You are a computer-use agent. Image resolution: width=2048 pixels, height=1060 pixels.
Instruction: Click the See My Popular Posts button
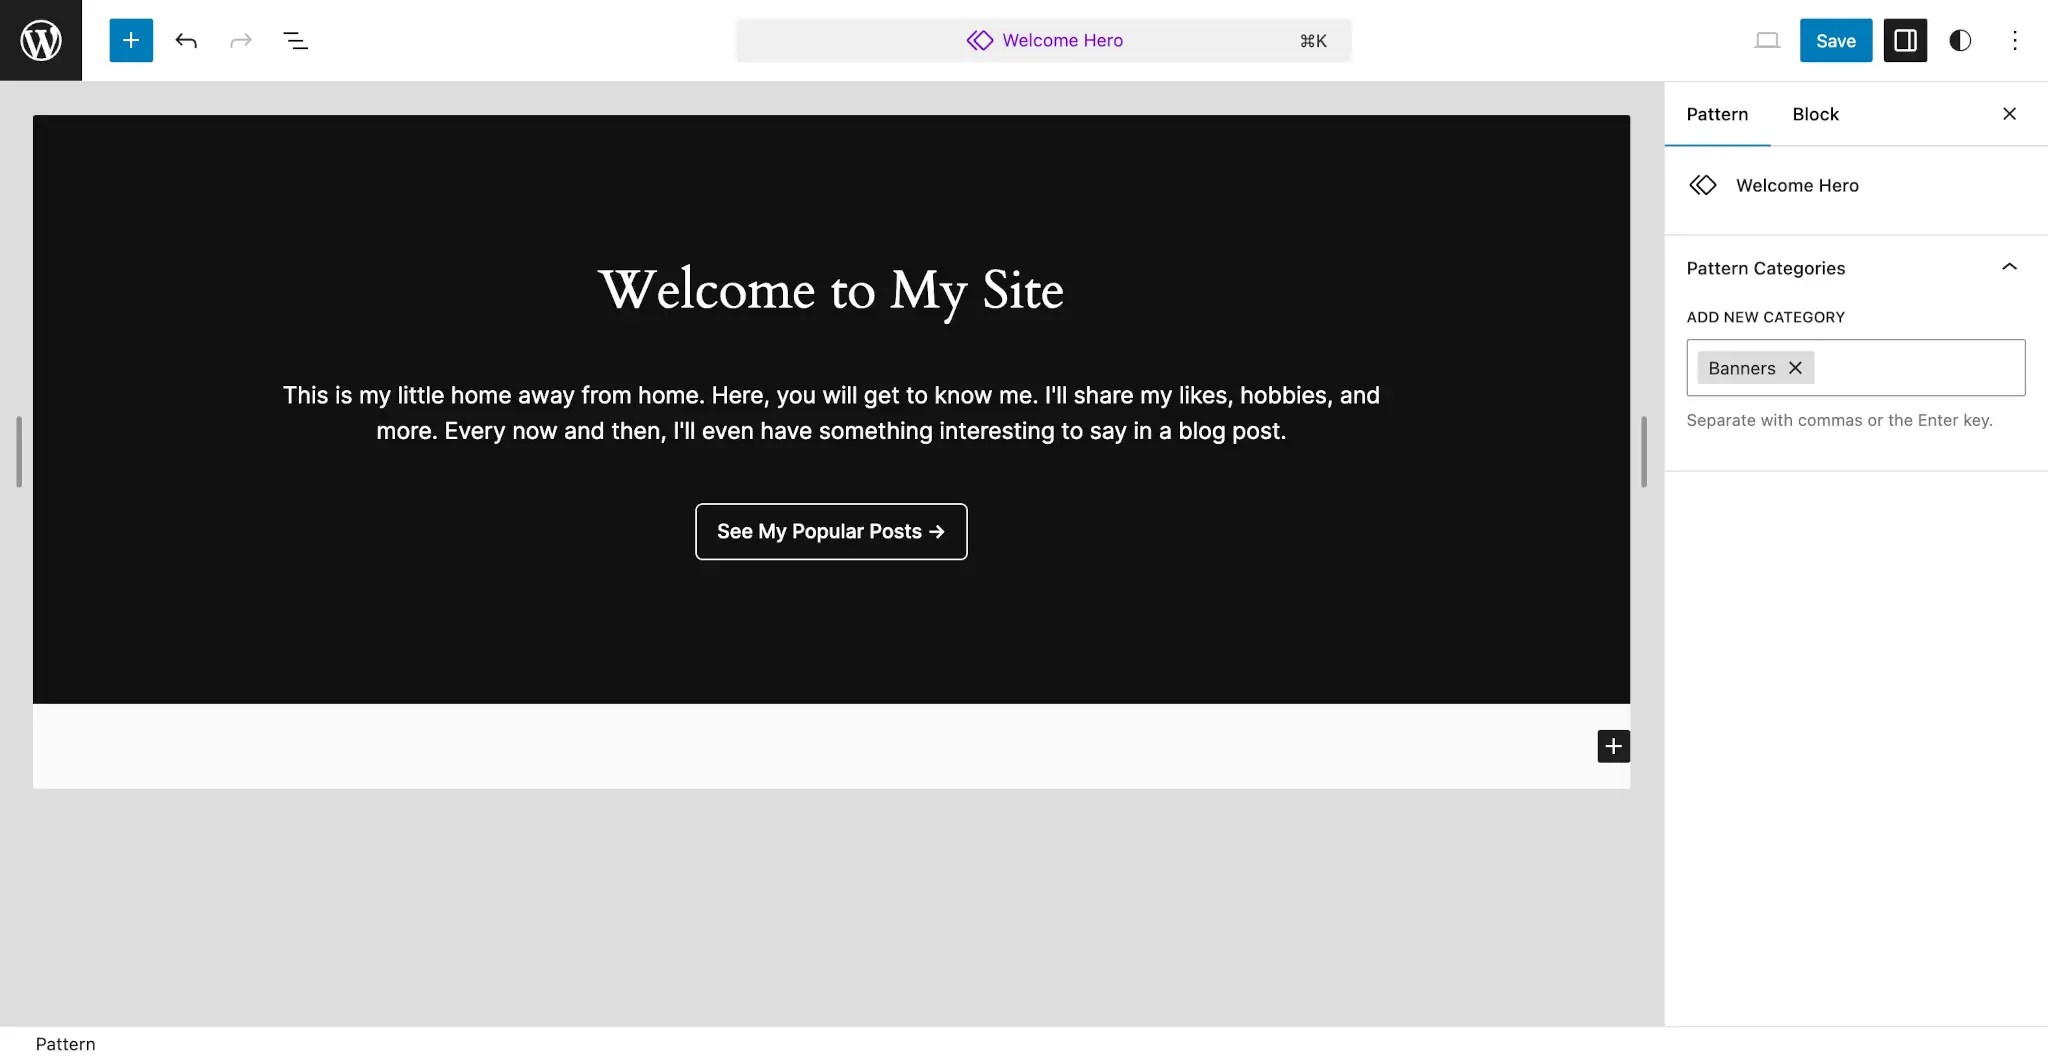point(830,531)
